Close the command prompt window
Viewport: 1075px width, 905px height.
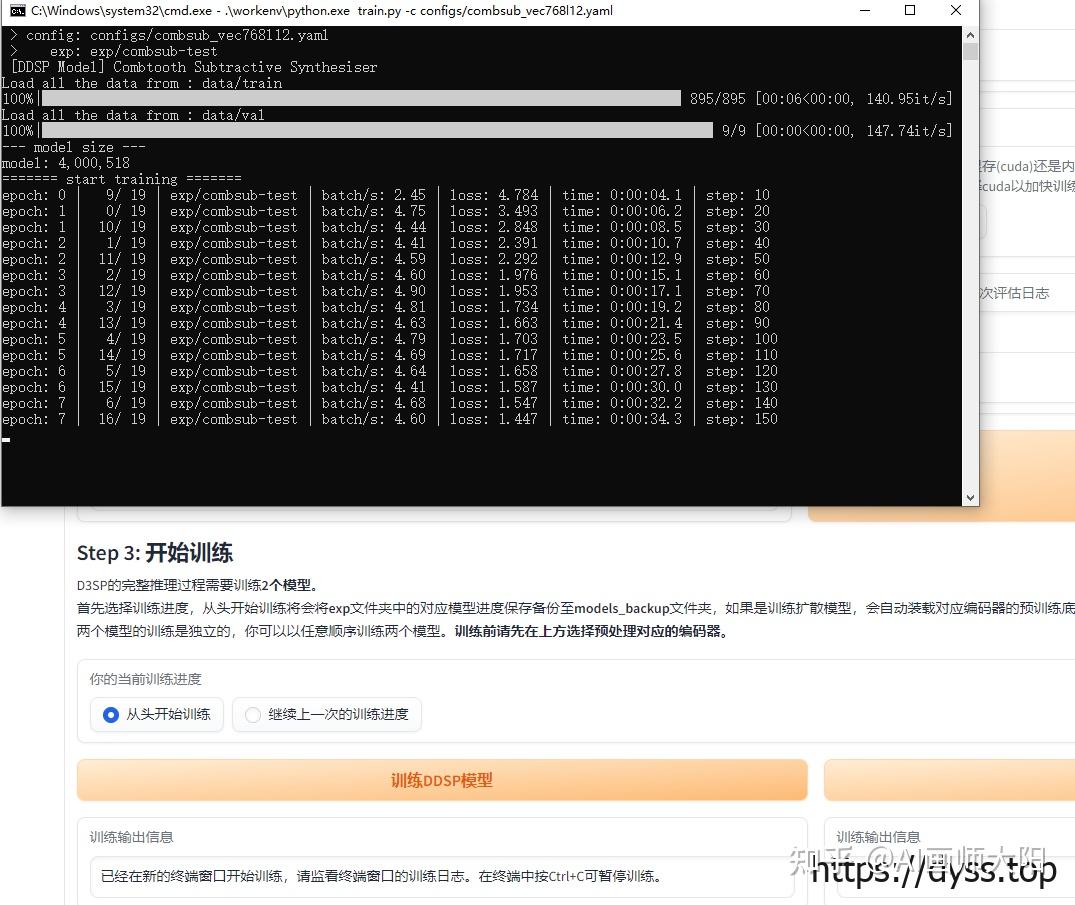point(955,10)
